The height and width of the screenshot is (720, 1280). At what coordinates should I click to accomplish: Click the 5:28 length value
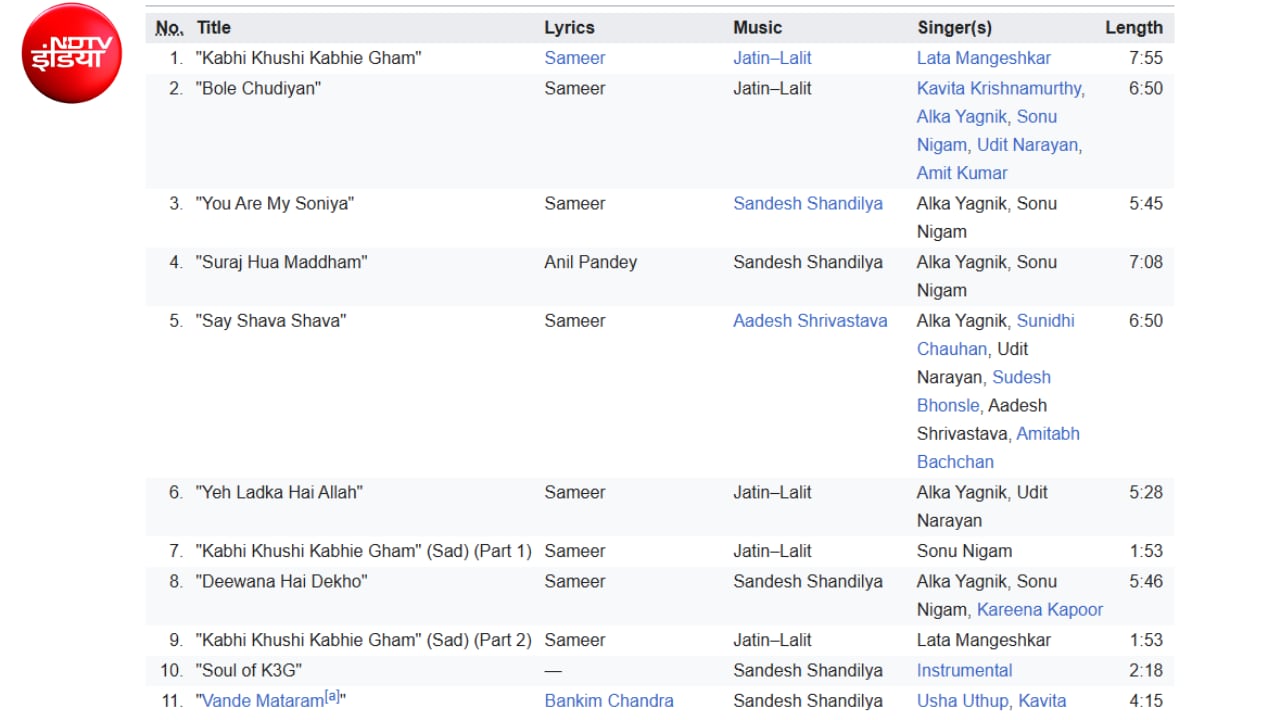1146,492
